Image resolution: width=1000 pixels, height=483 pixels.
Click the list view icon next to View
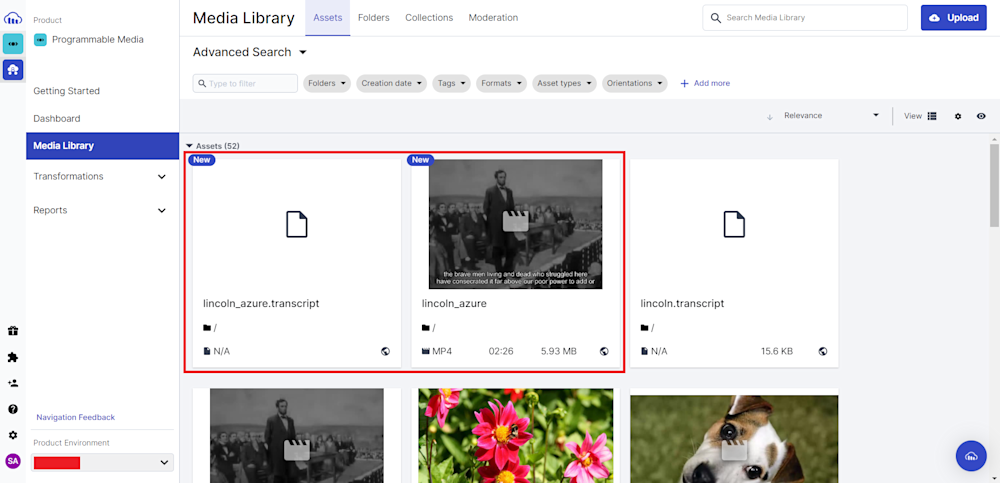(x=932, y=116)
